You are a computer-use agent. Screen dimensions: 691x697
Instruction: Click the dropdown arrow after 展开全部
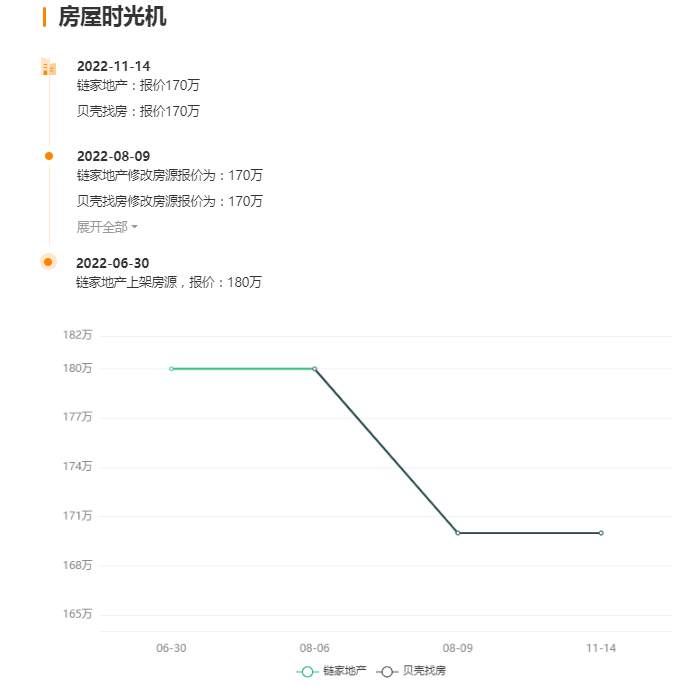[135, 227]
